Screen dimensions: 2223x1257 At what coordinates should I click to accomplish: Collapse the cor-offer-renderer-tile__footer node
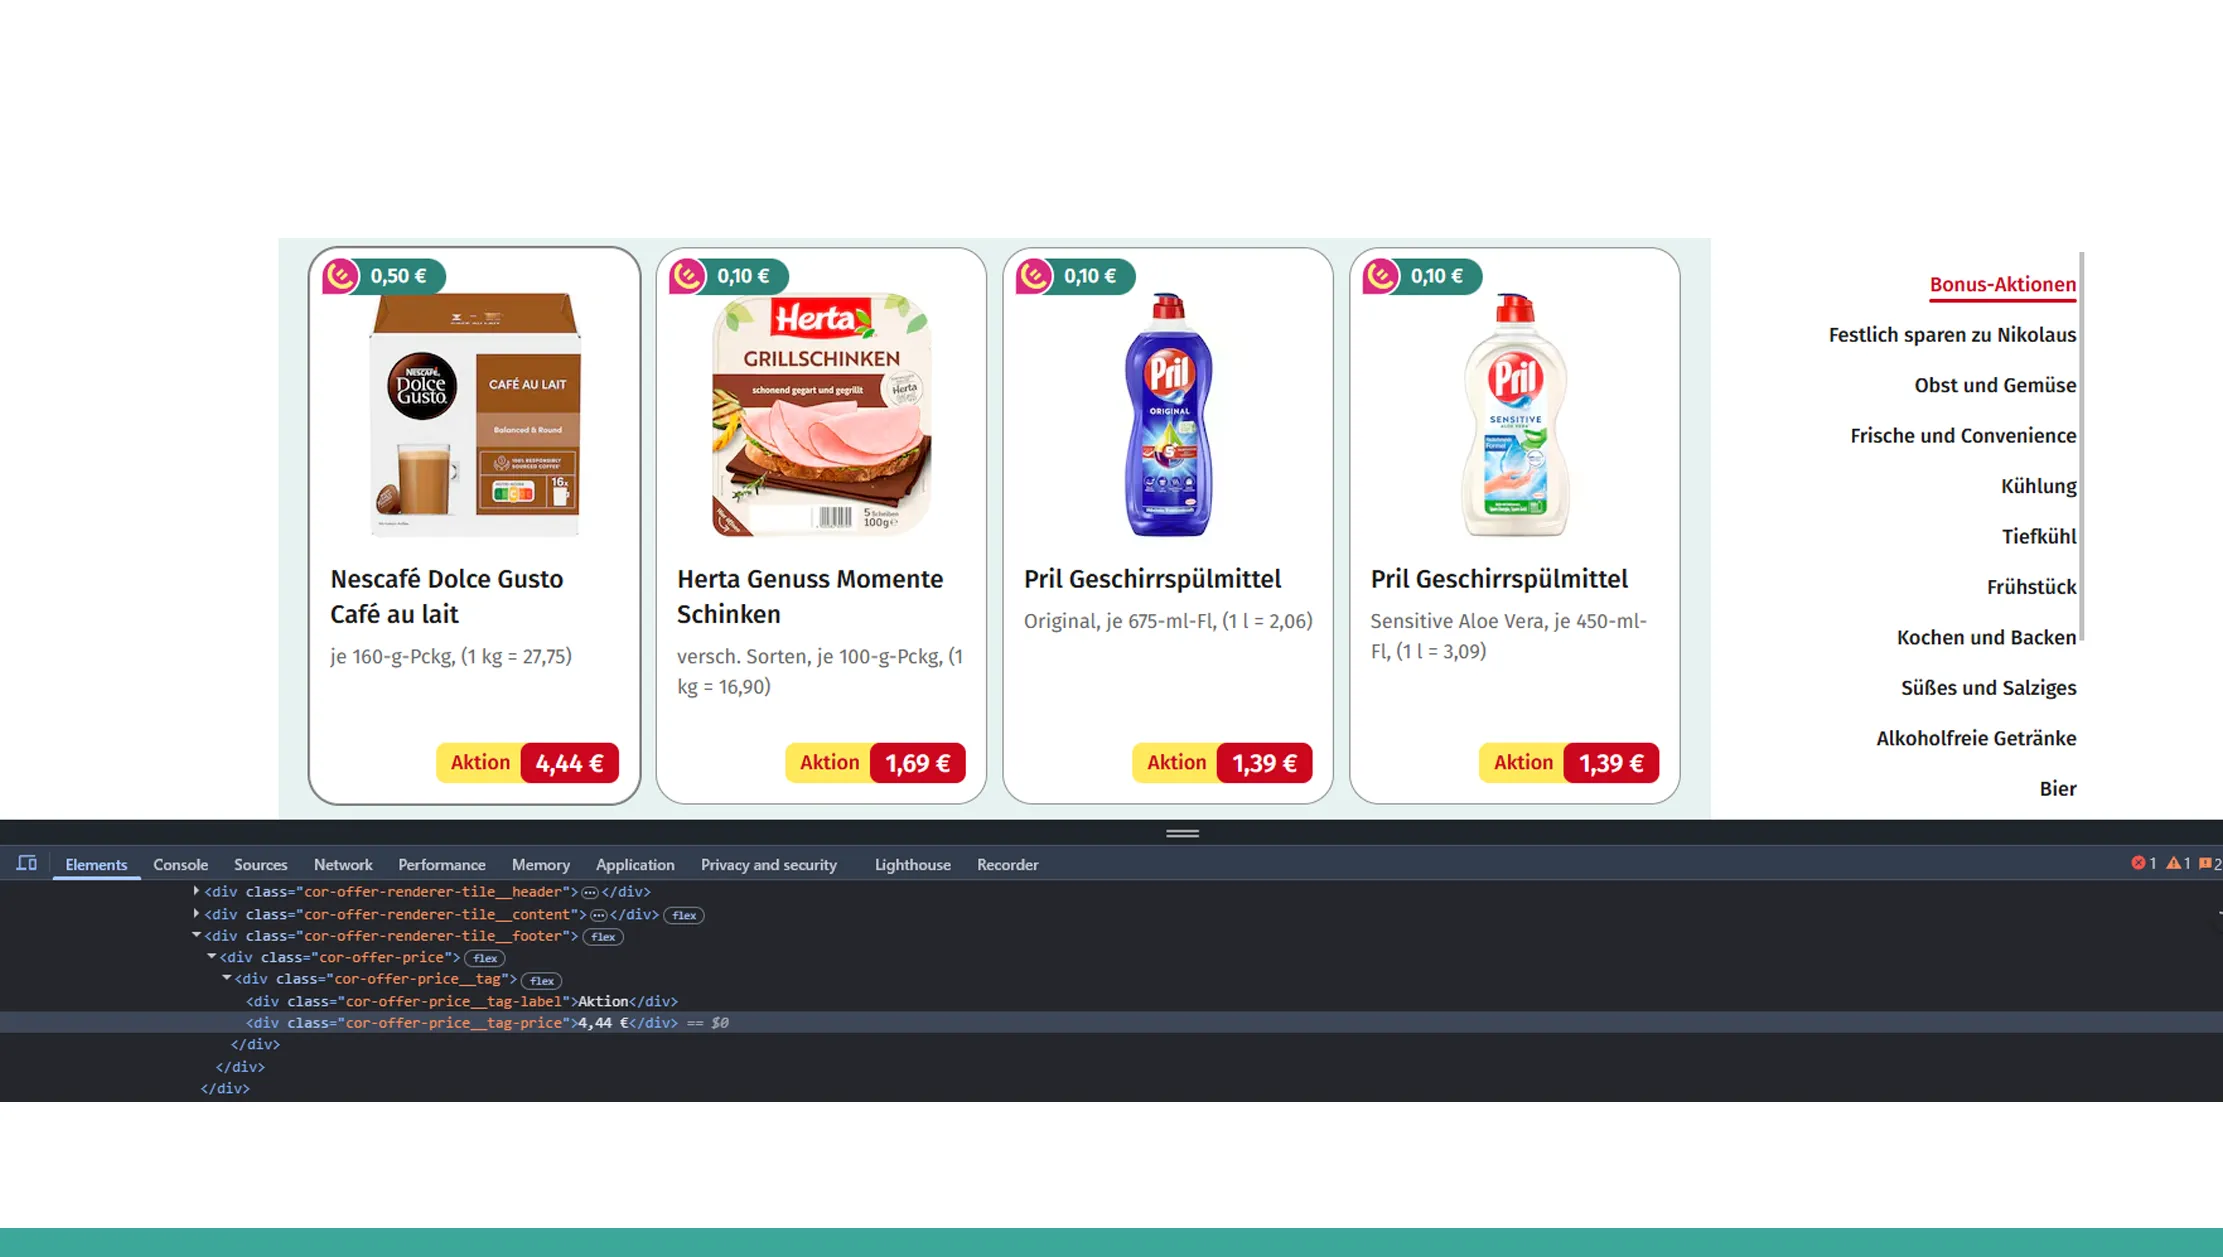click(196, 936)
